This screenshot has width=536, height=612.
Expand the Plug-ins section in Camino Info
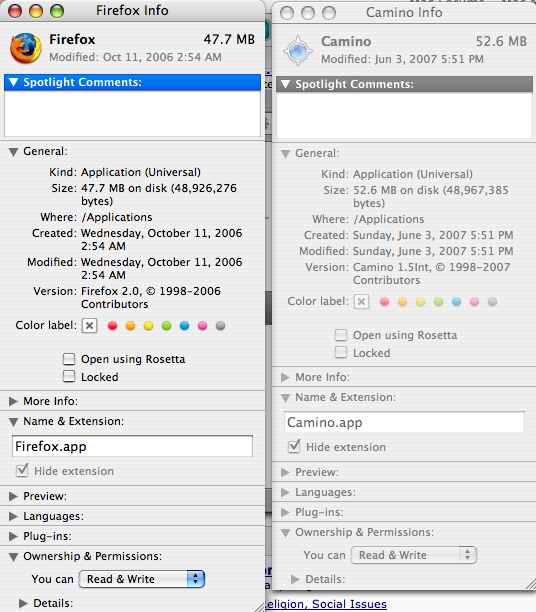(286, 512)
